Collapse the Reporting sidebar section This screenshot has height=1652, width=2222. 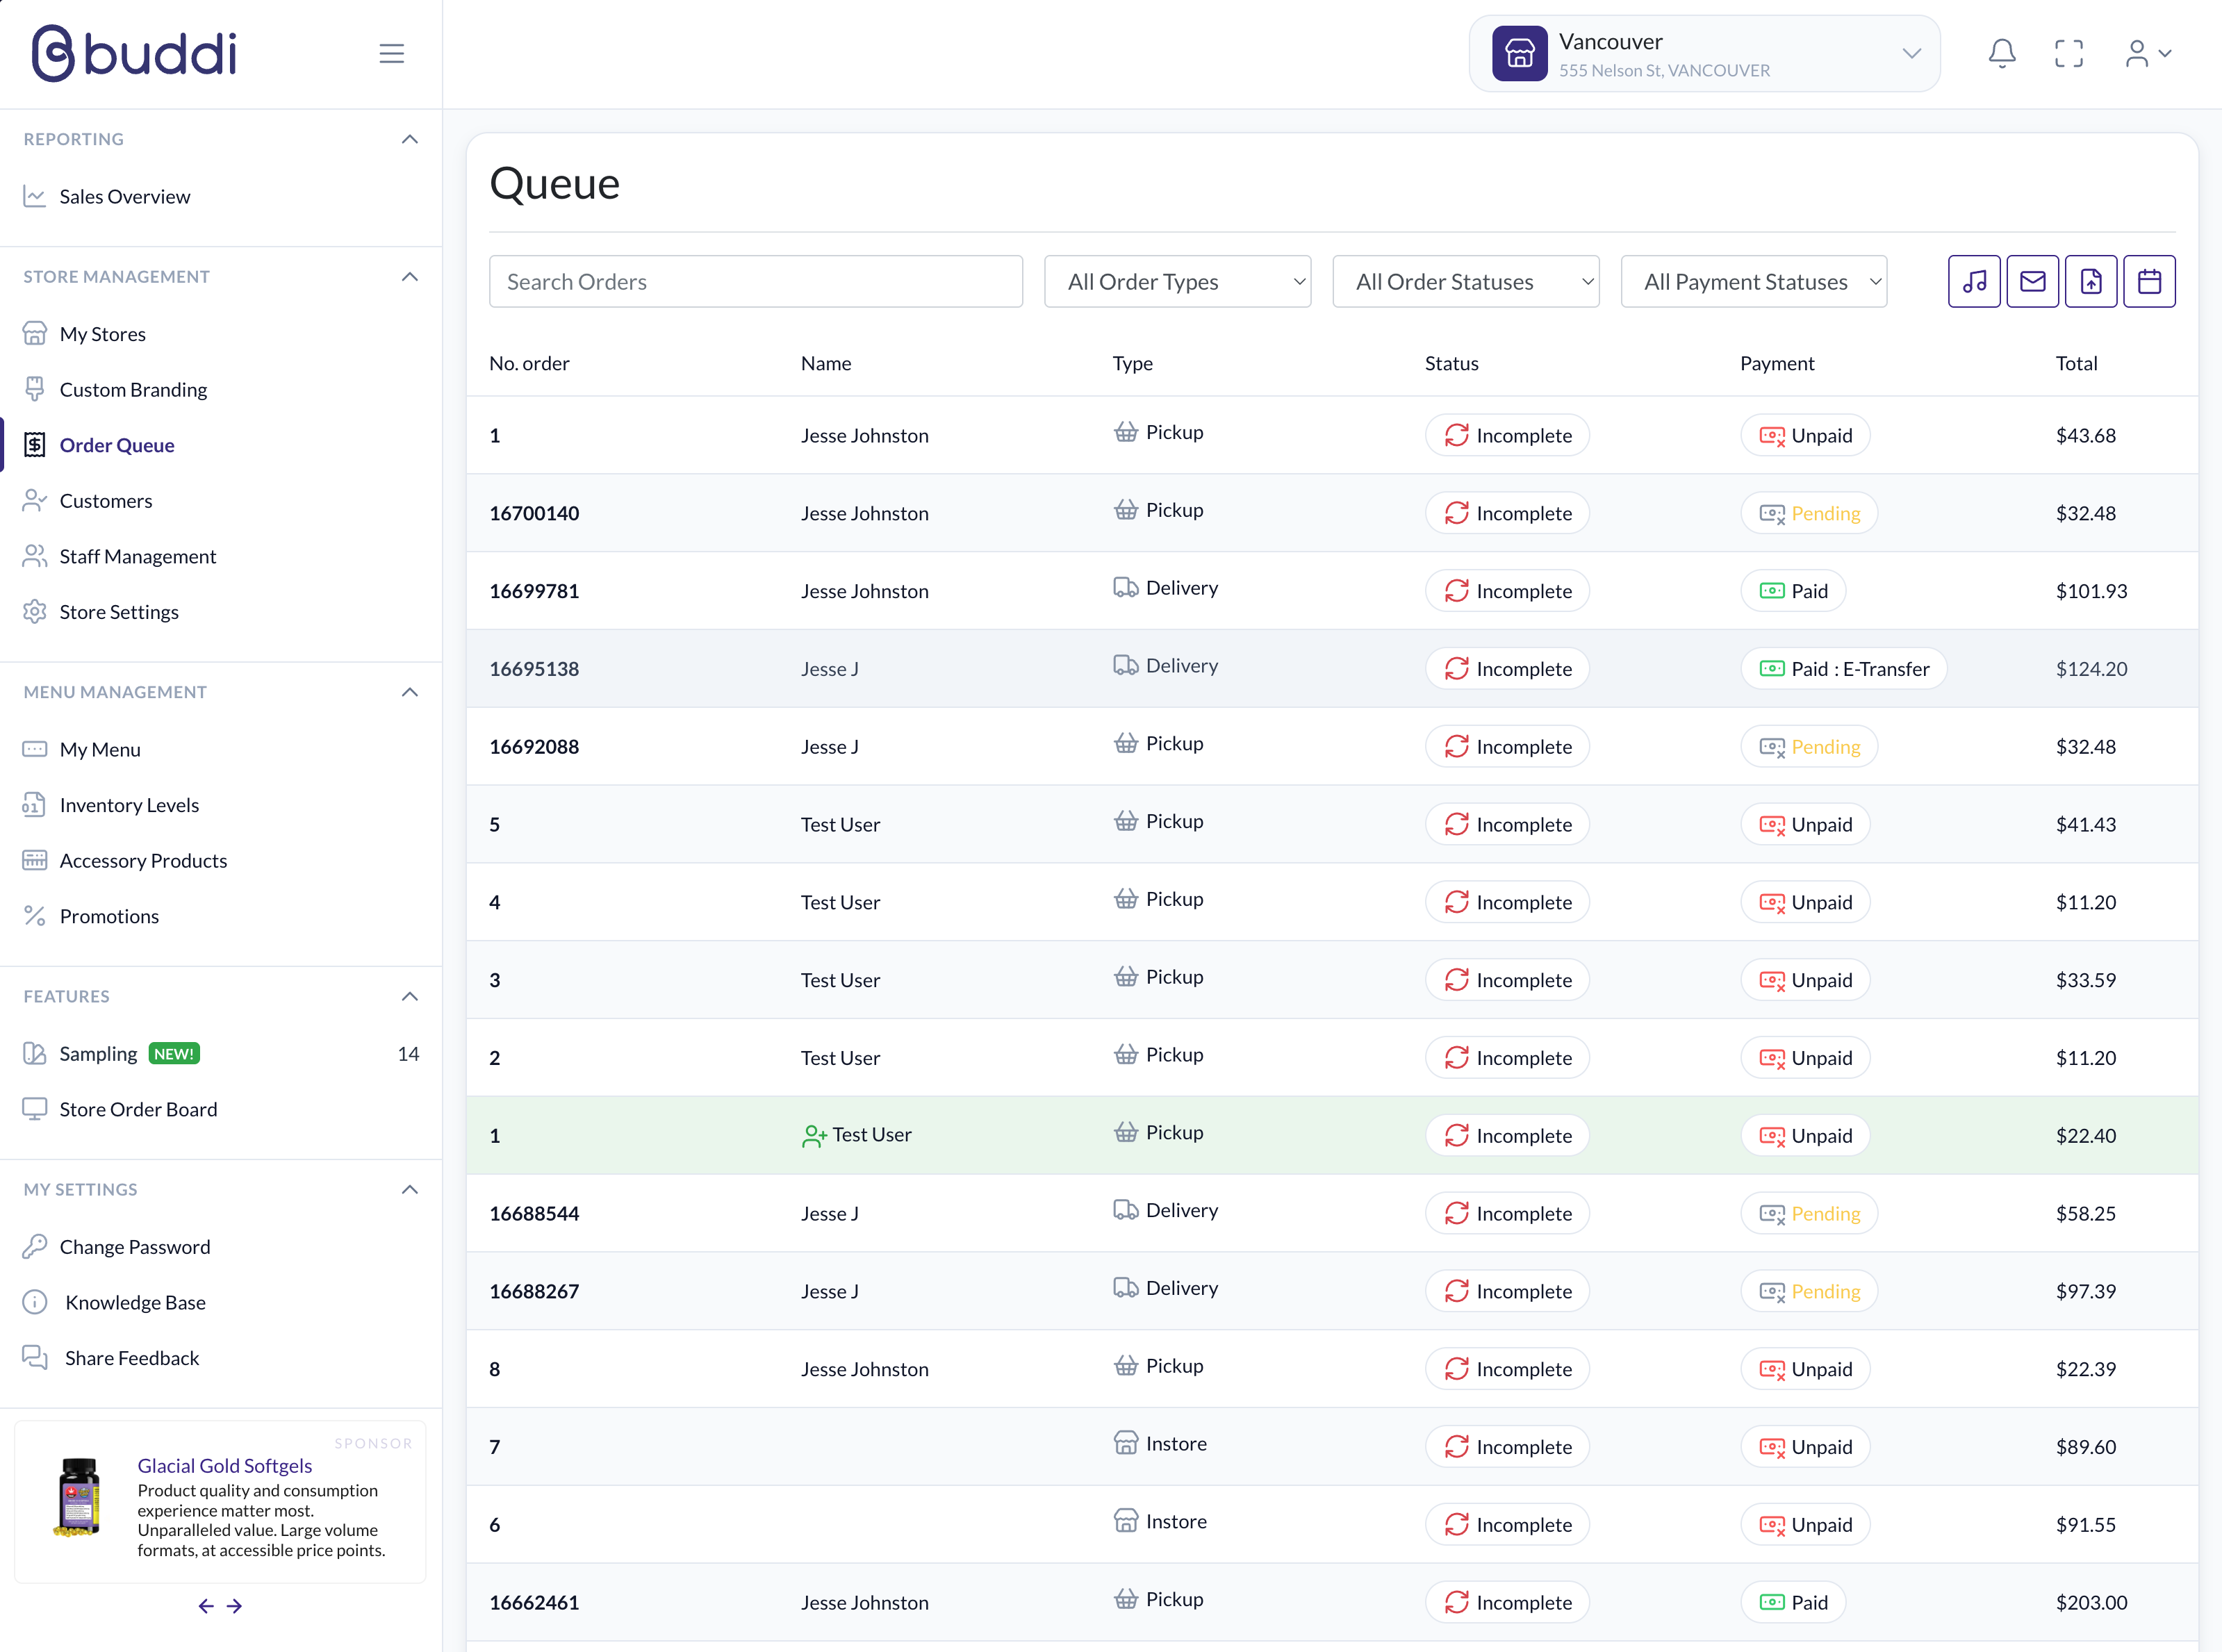[x=409, y=139]
